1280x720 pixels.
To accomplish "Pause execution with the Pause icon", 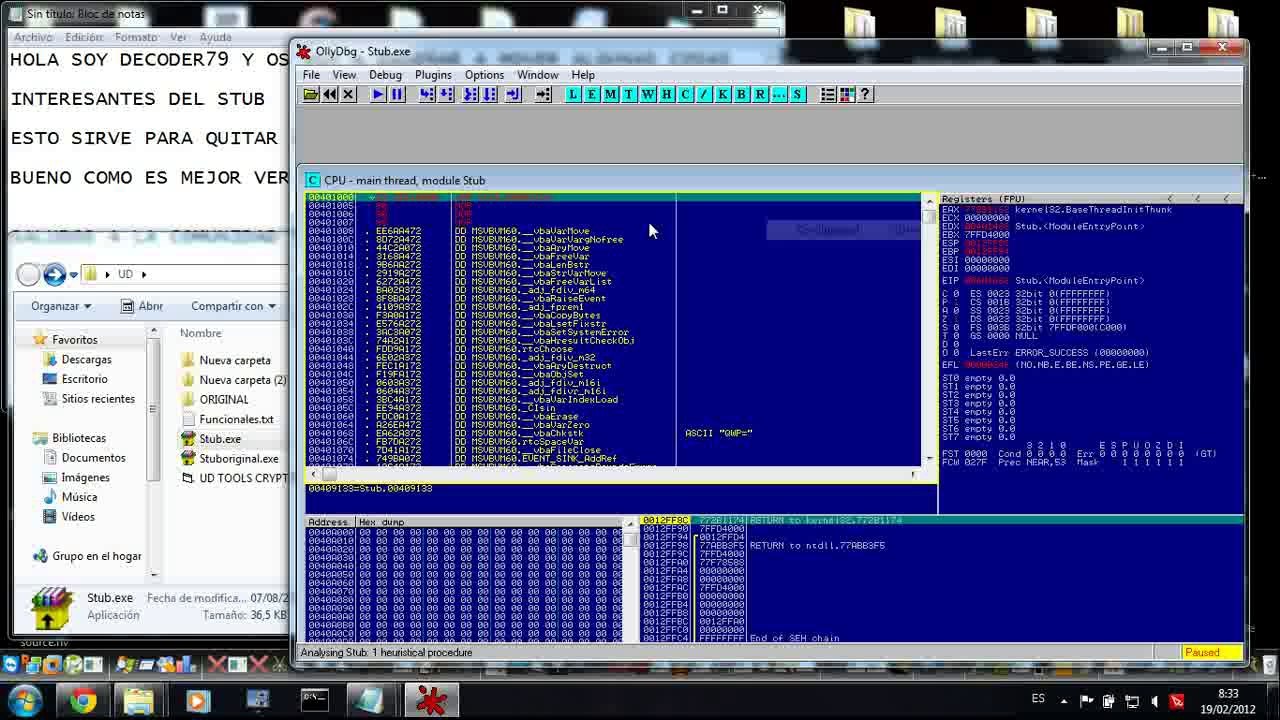I will [397, 94].
